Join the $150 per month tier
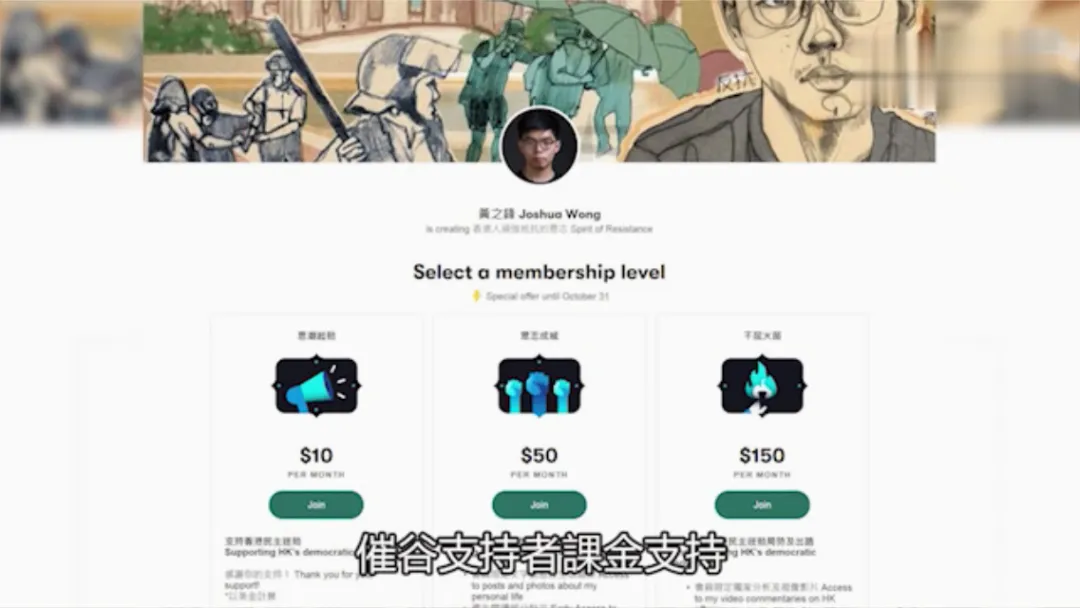Viewport: 1080px width, 608px height. click(762, 505)
